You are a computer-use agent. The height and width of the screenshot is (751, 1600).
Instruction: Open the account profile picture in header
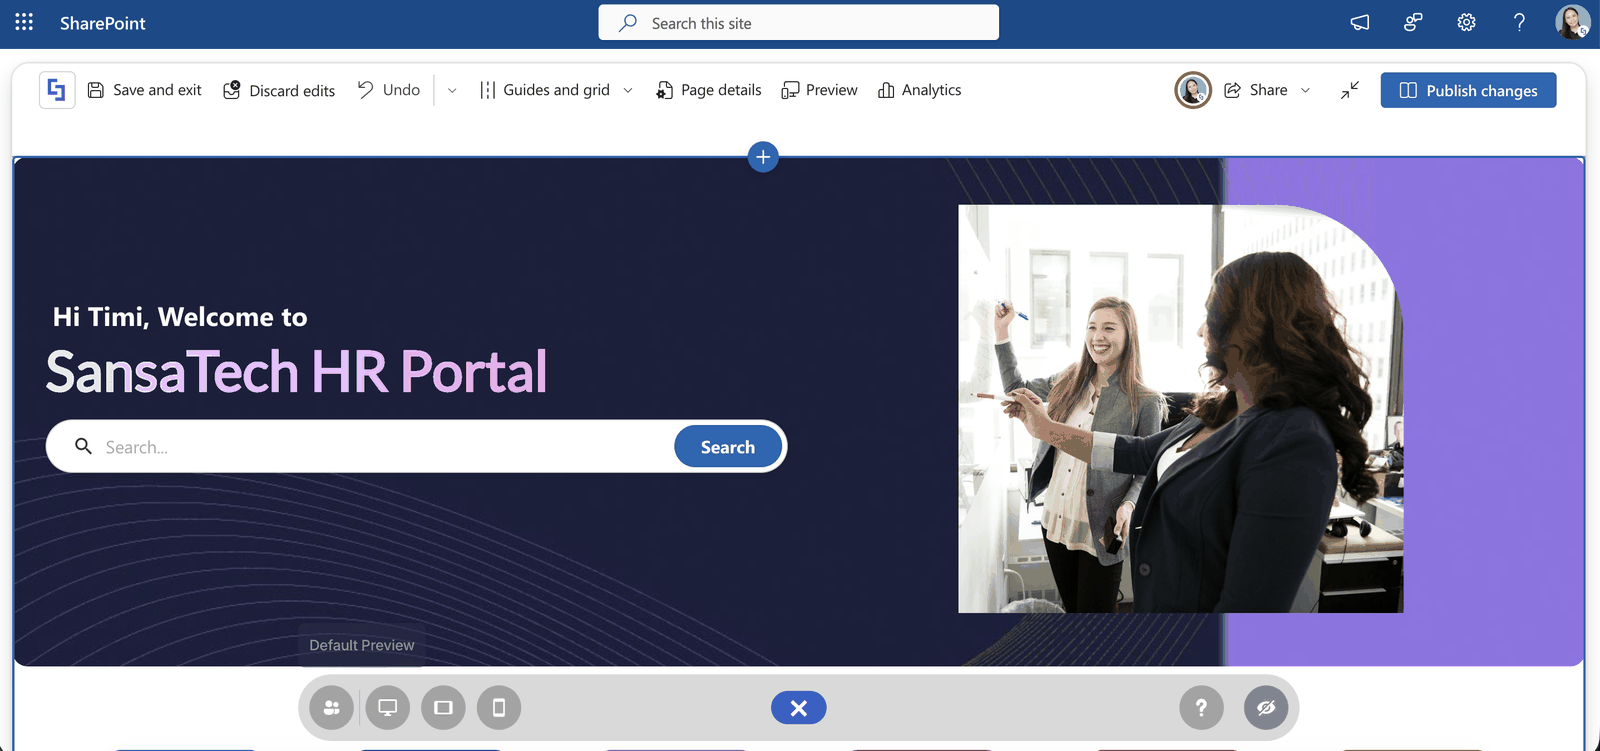tap(1572, 22)
